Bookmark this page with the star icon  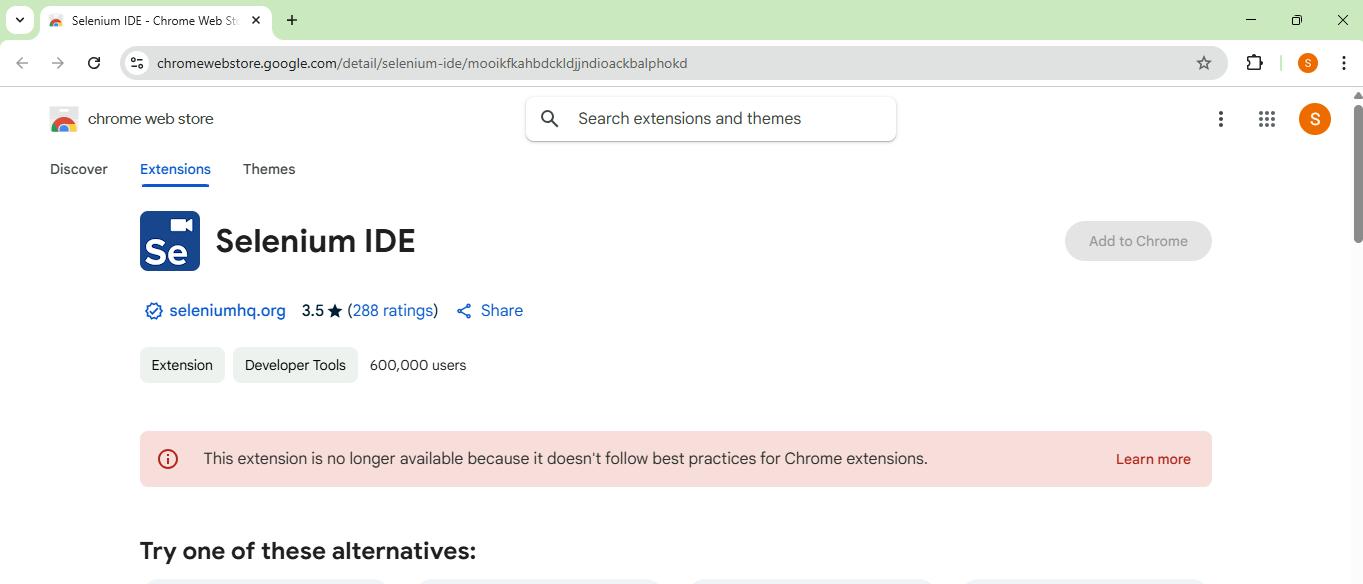tap(1204, 63)
